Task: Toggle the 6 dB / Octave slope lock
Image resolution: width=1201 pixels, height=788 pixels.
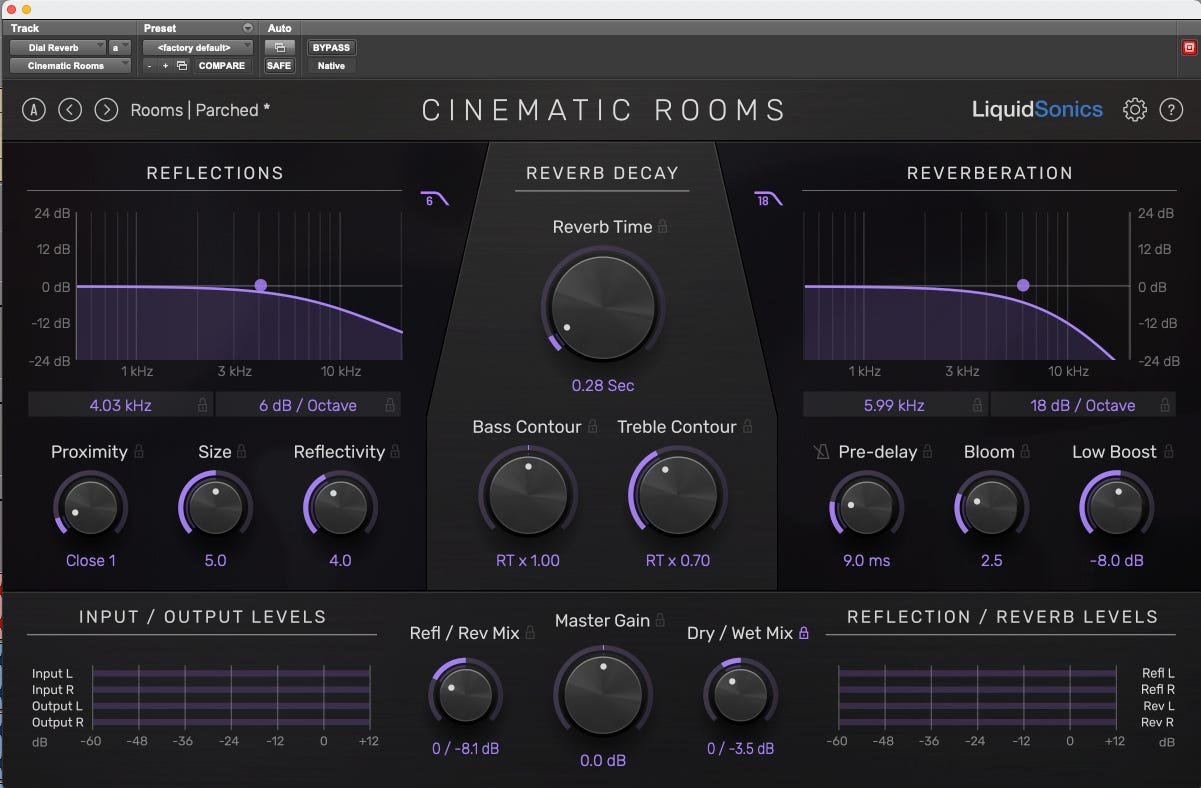Action: click(391, 406)
